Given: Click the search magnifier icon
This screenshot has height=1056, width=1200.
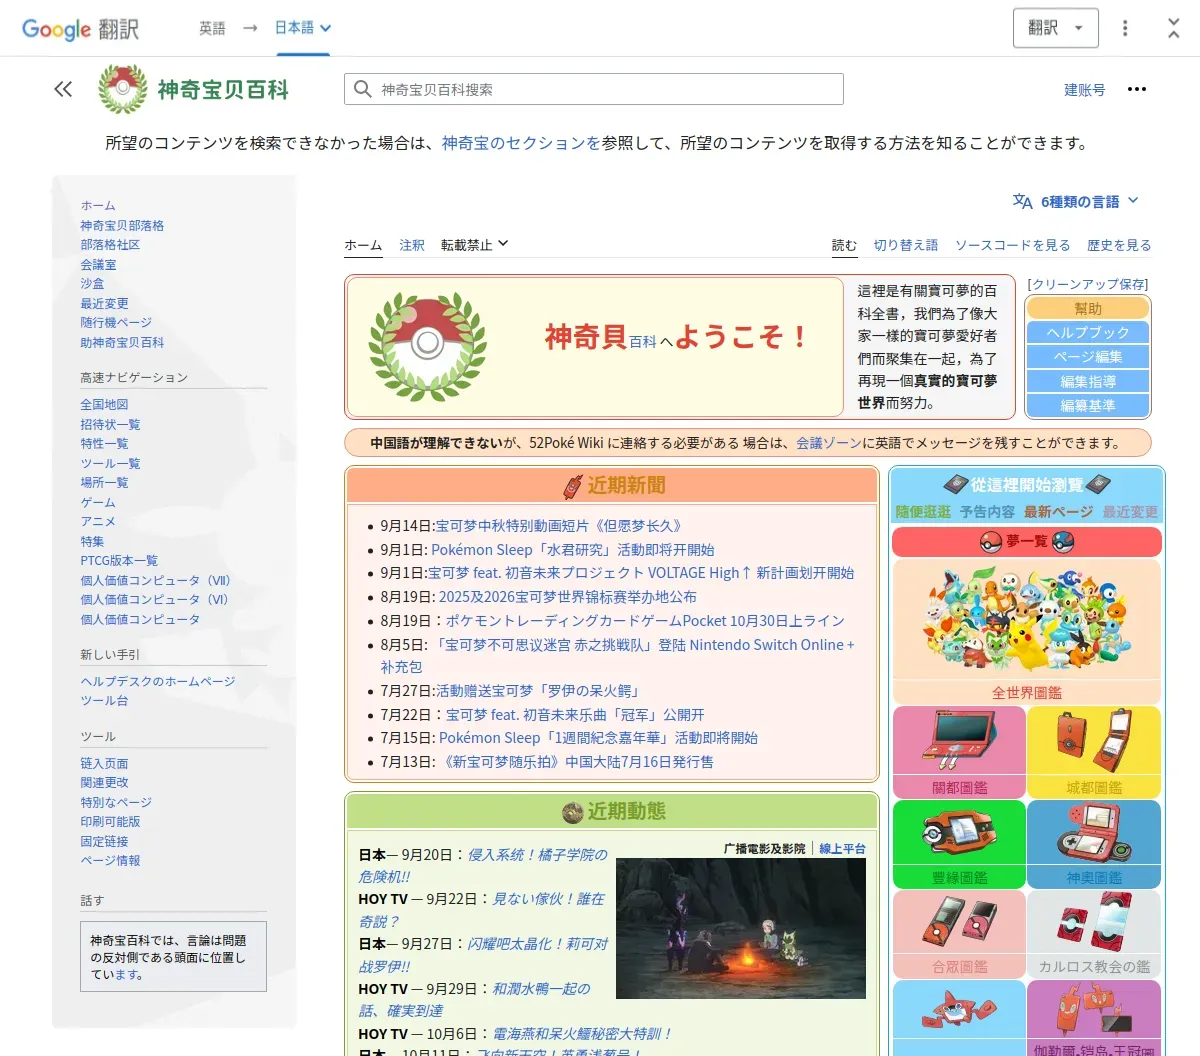Looking at the screenshot, I should (363, 89).
